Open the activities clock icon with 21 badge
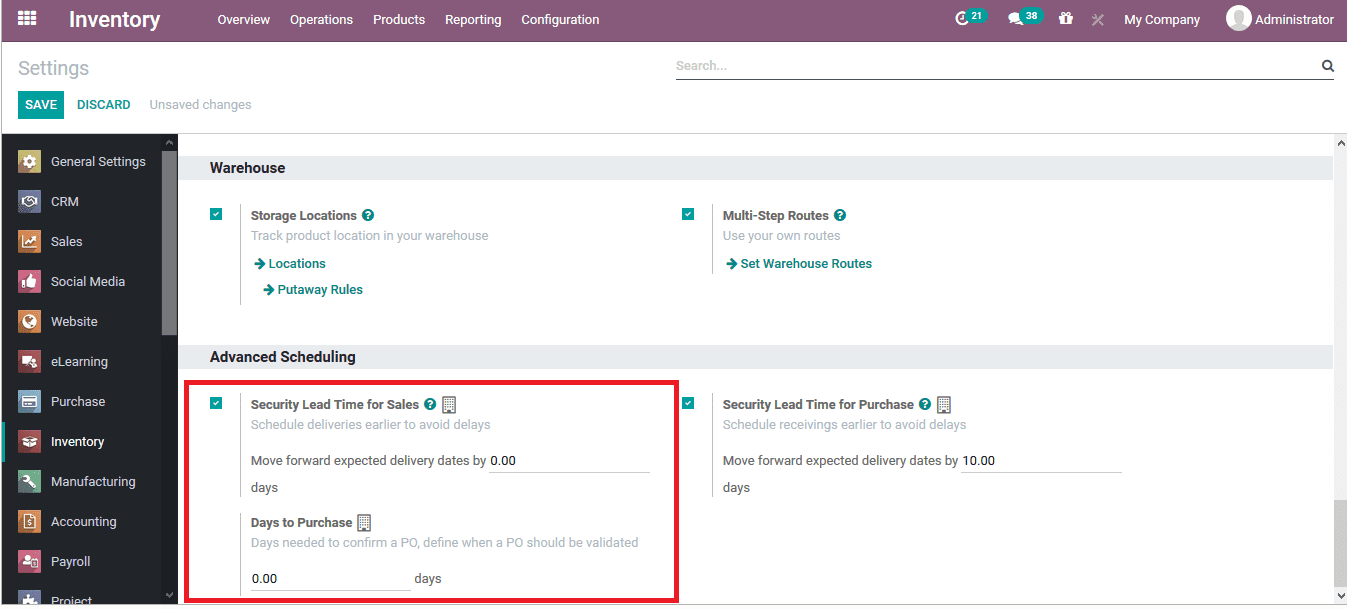Image resolution: width=1347 pixels, height=609 pixels. pyautogui.click(x=969, y=18)
